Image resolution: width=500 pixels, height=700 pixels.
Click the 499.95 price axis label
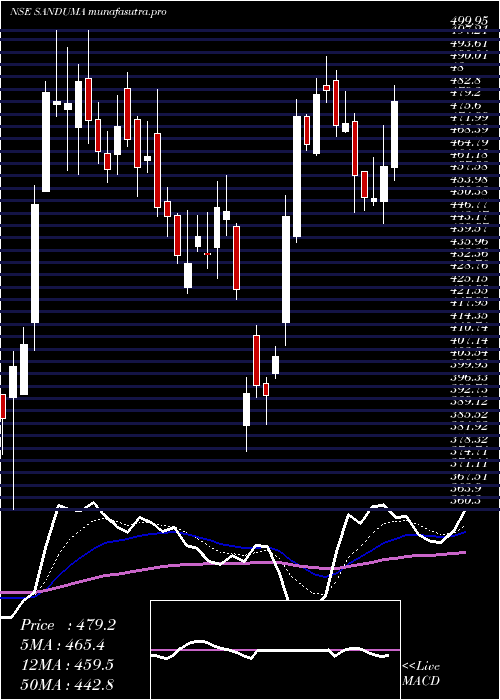pos(471,20)
